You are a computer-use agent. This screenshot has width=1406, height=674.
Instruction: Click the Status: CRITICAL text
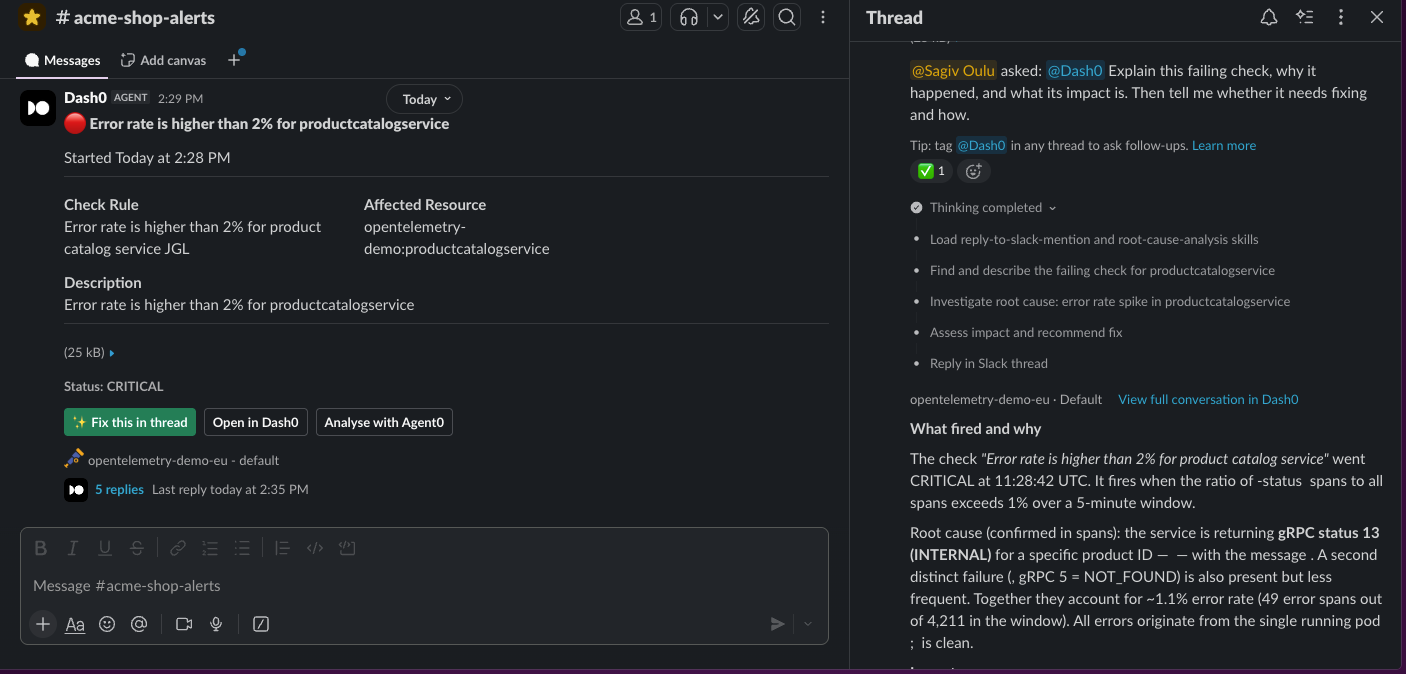[114, 386]
